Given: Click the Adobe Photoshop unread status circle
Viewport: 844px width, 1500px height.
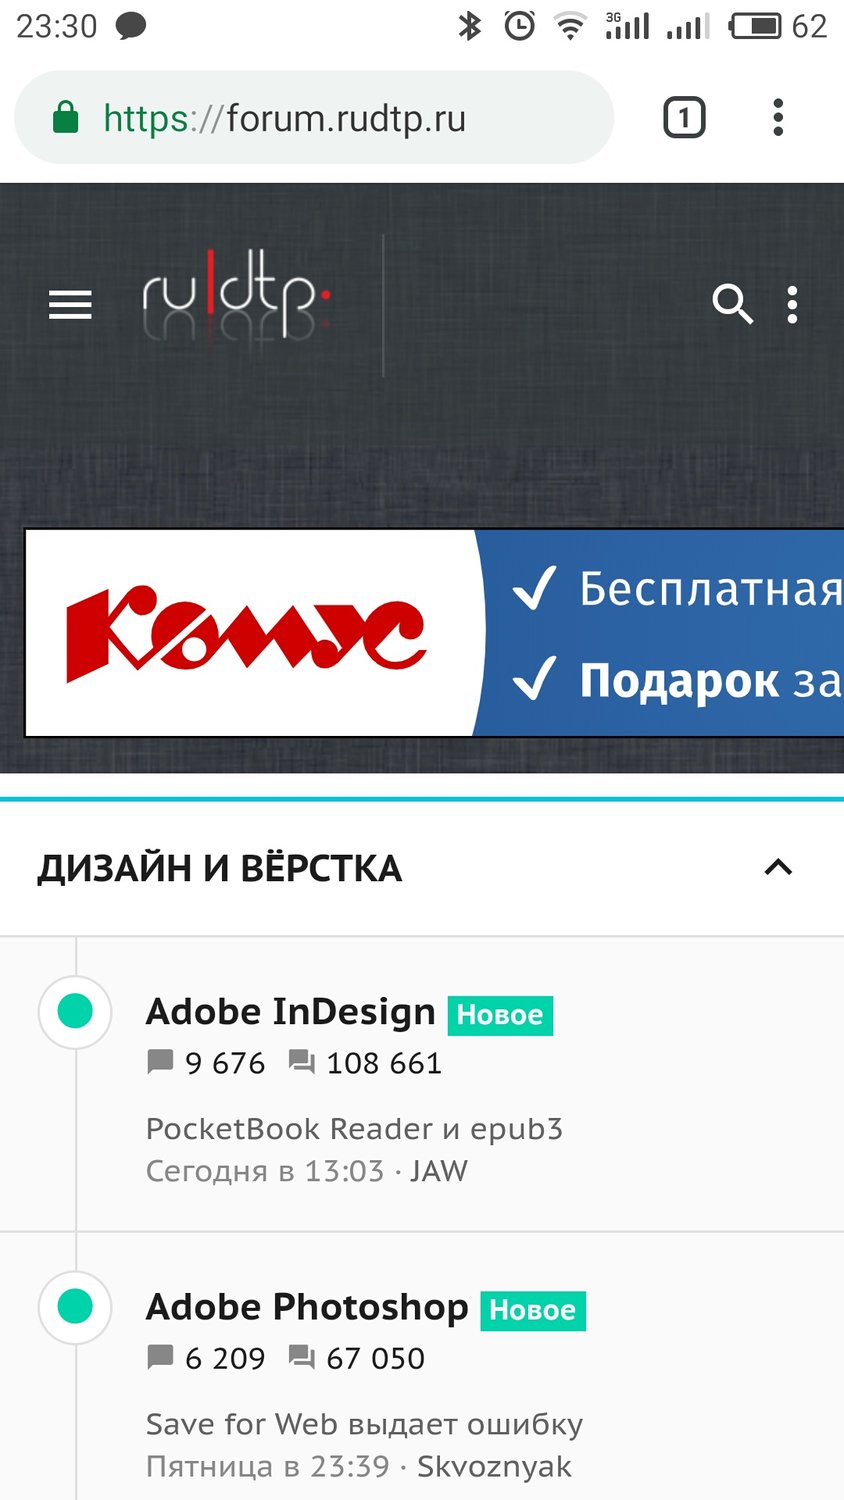Looking at the screenshot, I should coord(75,1307).
